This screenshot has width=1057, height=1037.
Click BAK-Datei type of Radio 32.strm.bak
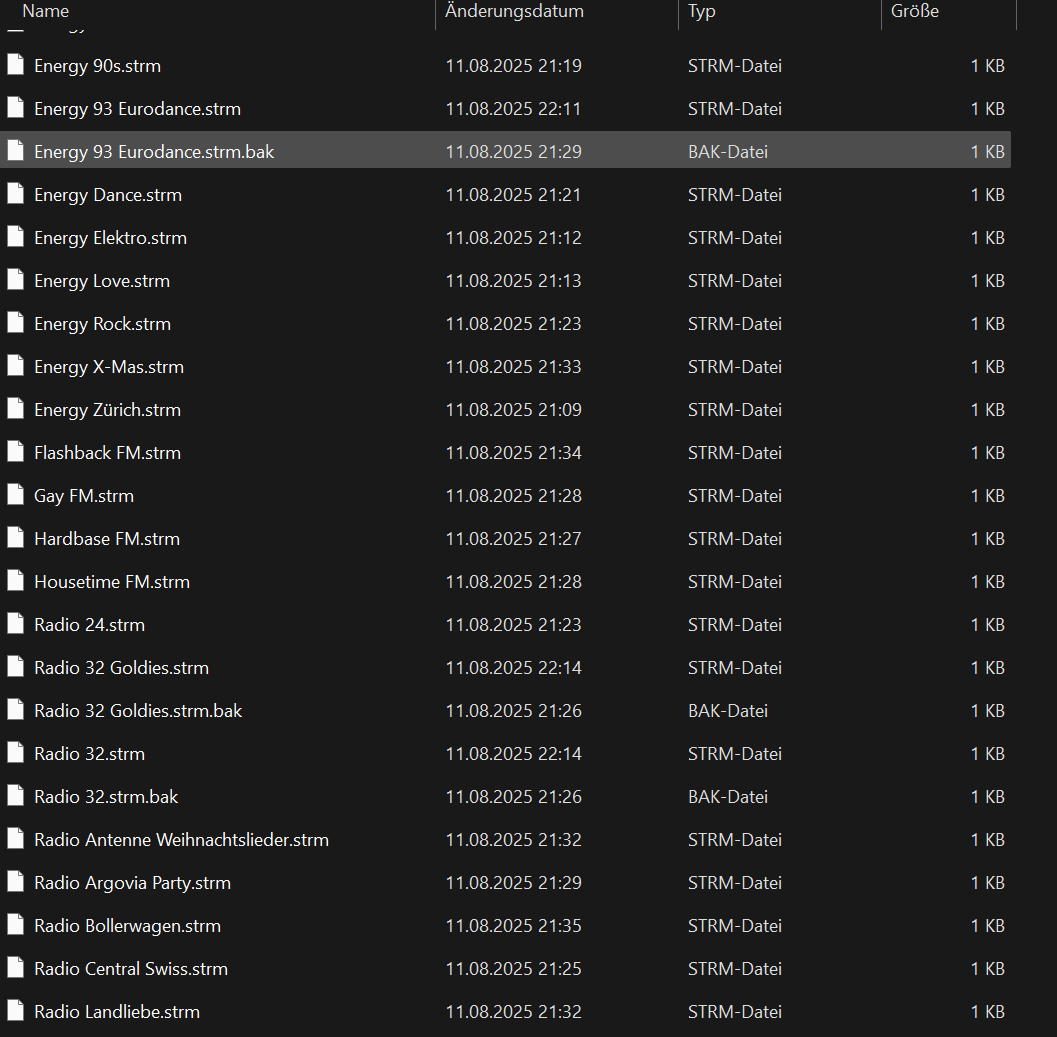(728, 797)
